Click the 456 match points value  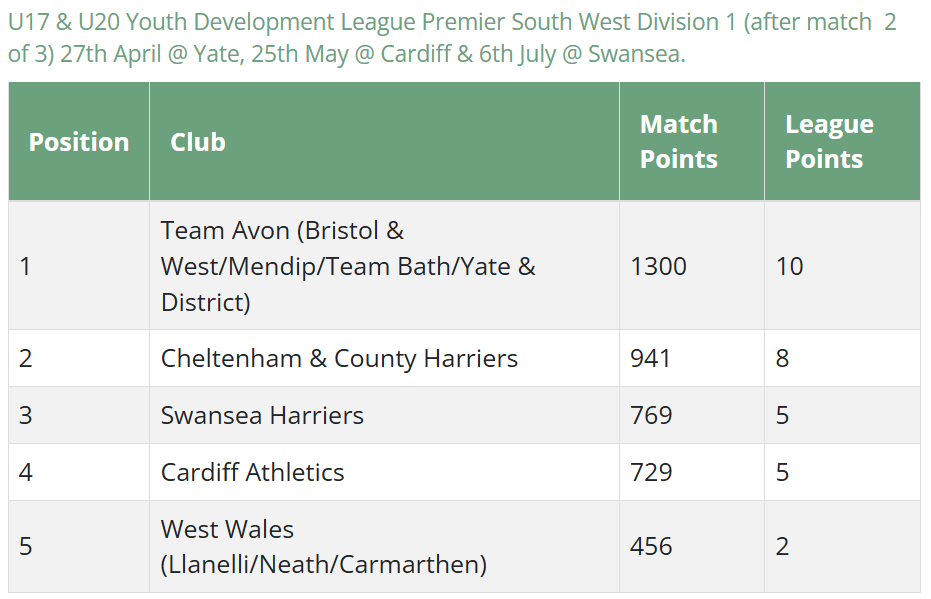click(651, 546)
